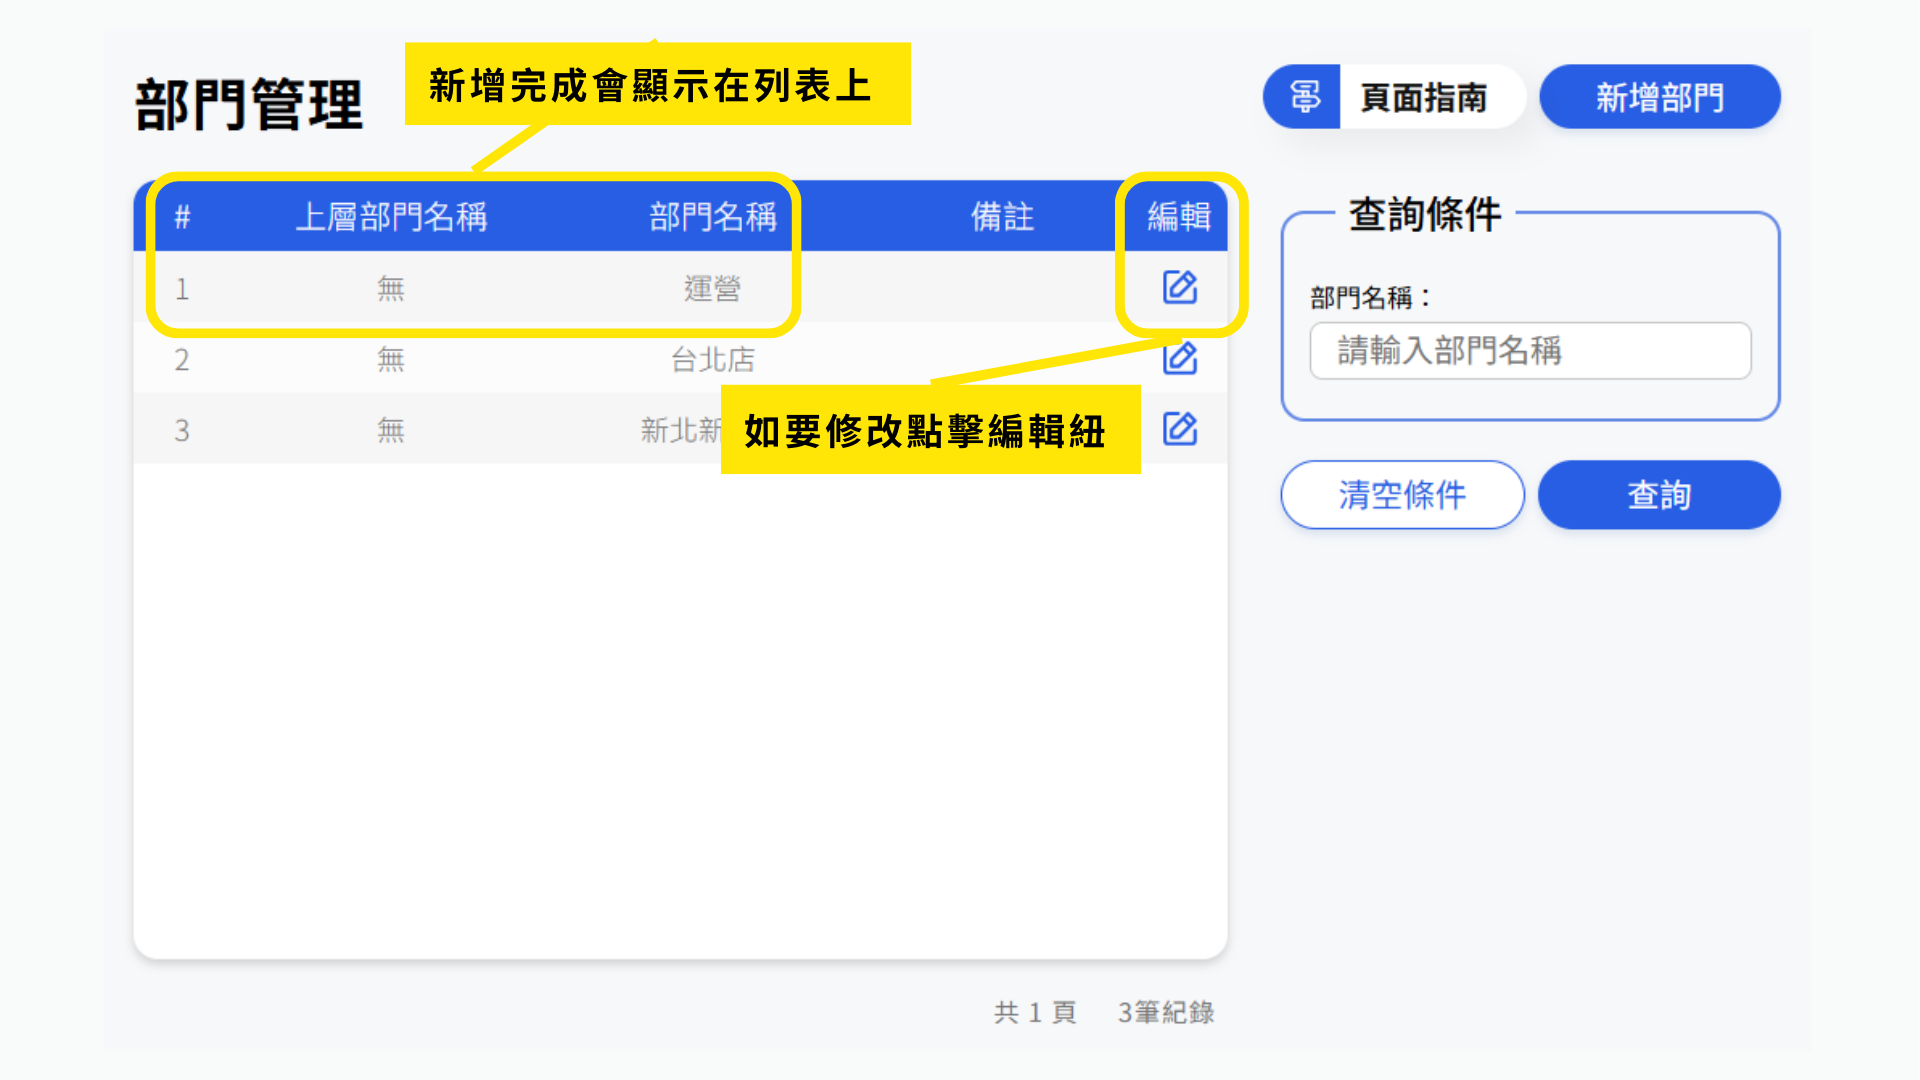1920x1080 pixels.
Task: Click edit icon for 運營 row
Action: (1180, 287)
